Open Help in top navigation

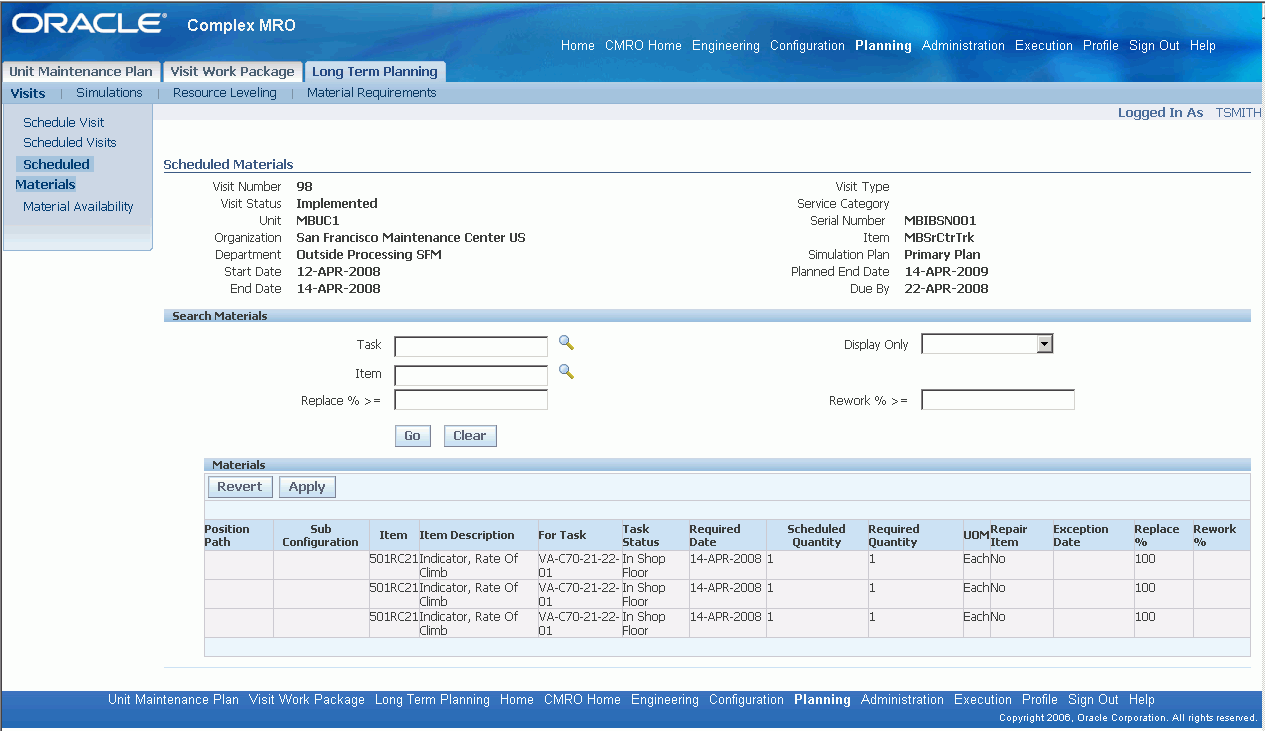coord(1203,45)
